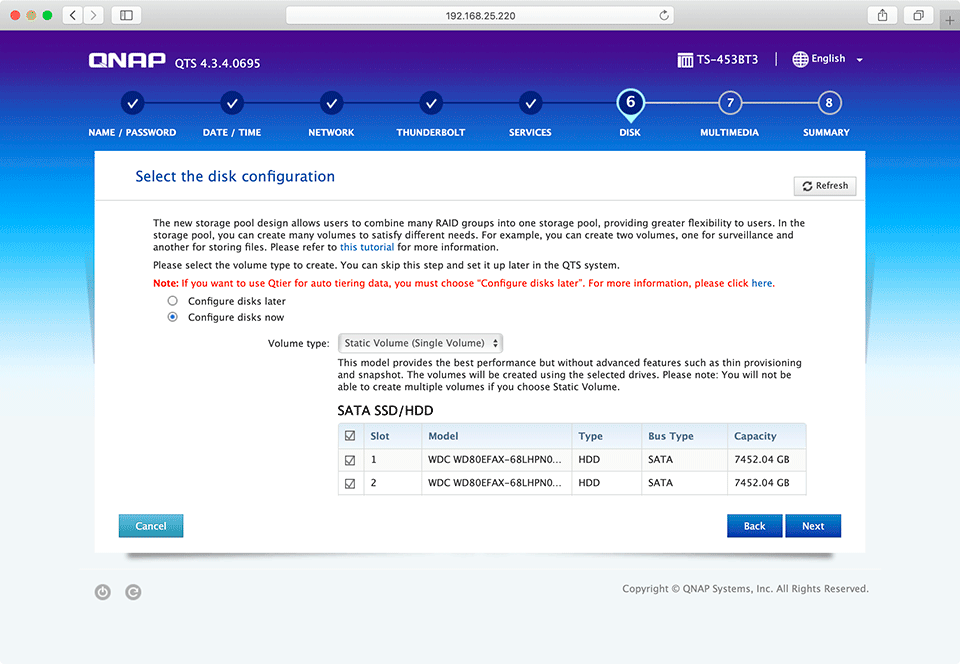Go to Network step checkmark
The image size is (960, 664).
tap(331, 103)
